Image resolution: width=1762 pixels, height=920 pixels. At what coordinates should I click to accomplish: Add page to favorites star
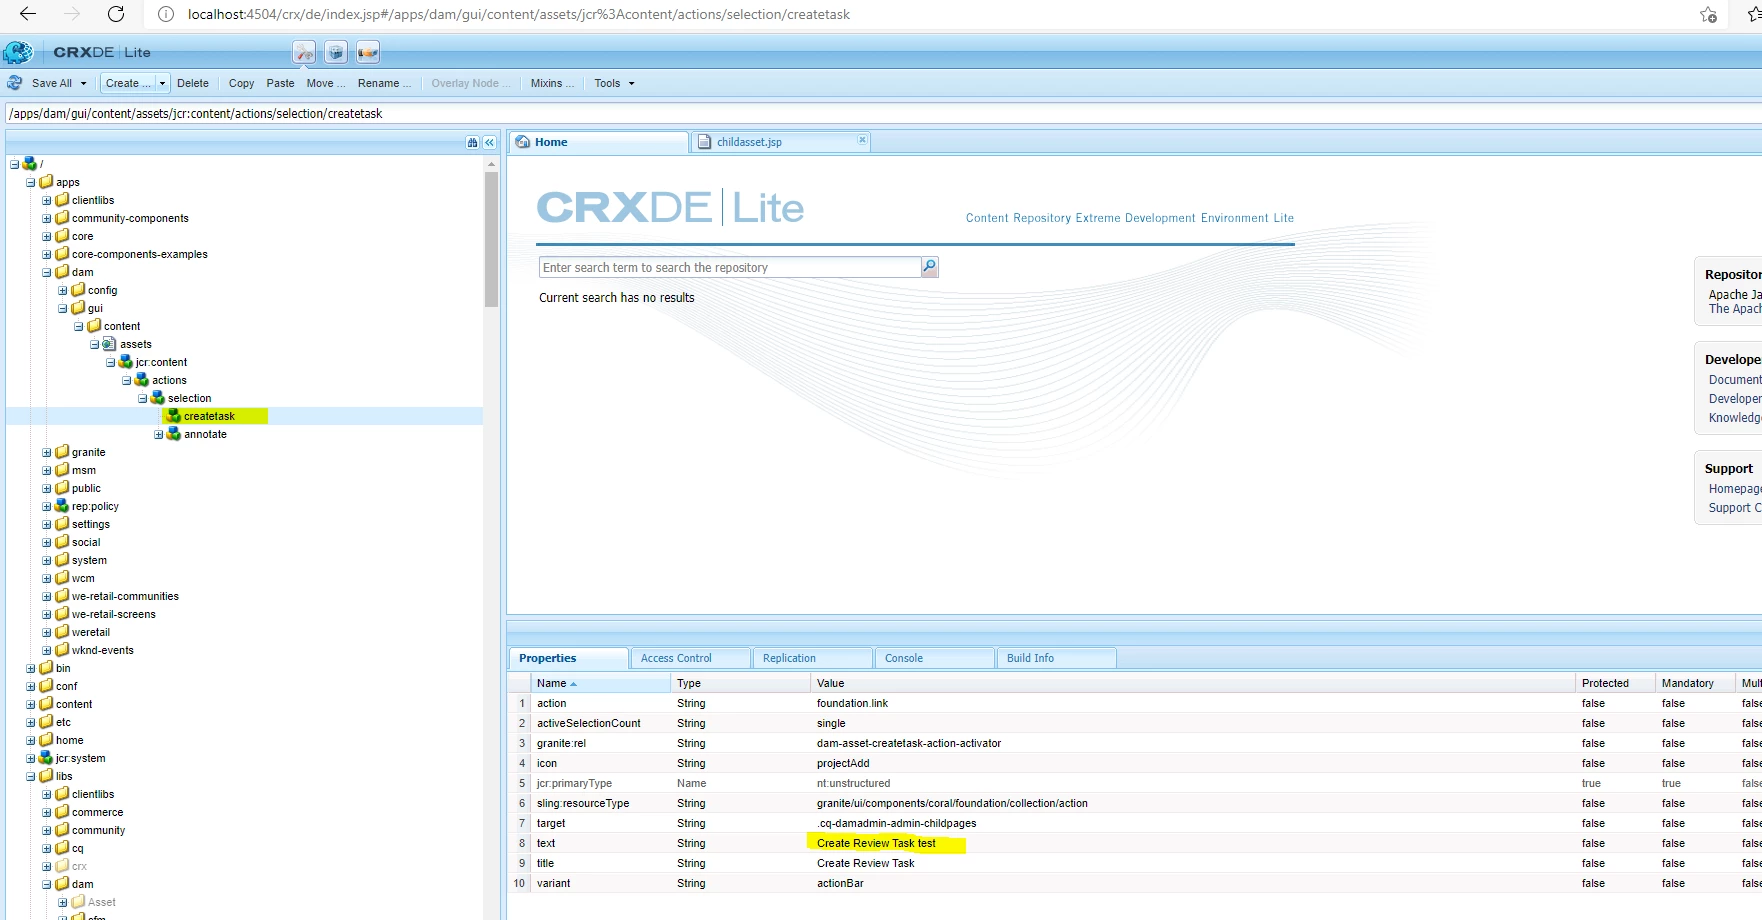[1709, 14]
